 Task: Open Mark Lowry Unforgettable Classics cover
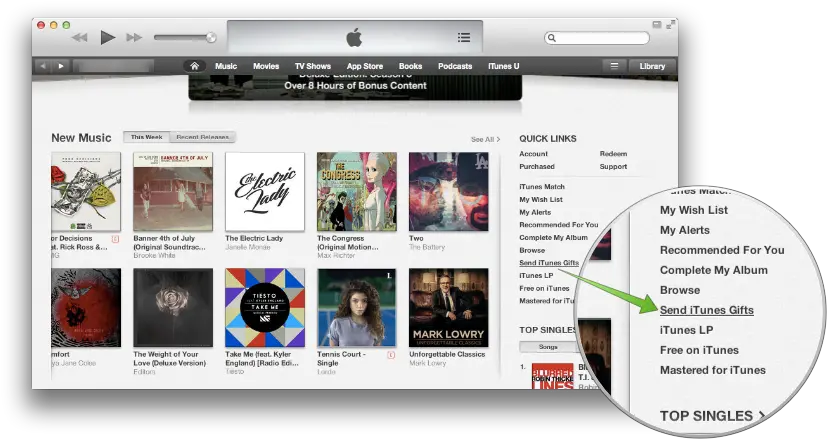[x=449, y=308]
